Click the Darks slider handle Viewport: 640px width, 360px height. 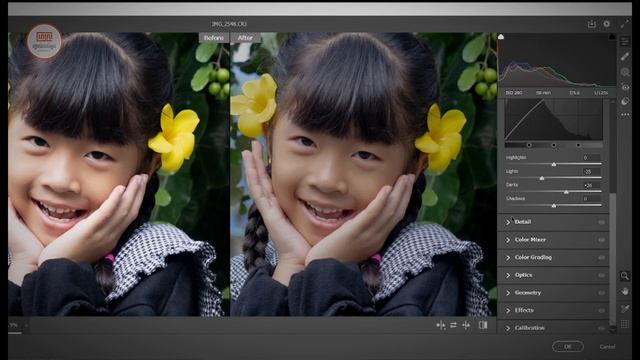[566, 192]
